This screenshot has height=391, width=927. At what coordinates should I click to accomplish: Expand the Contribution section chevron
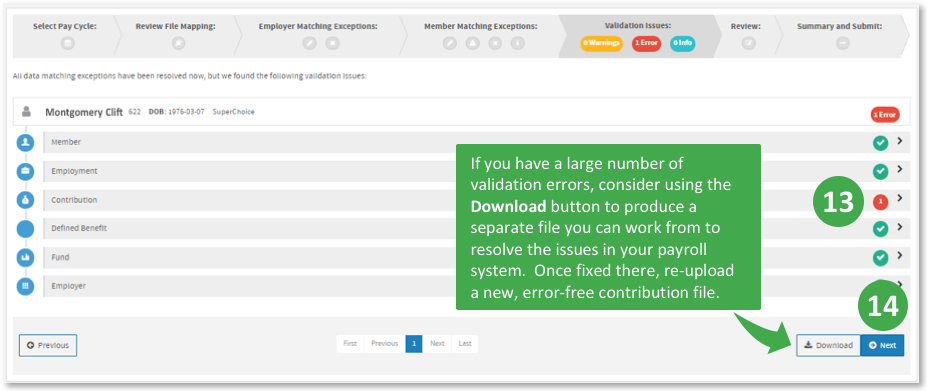tap(899, 198)
